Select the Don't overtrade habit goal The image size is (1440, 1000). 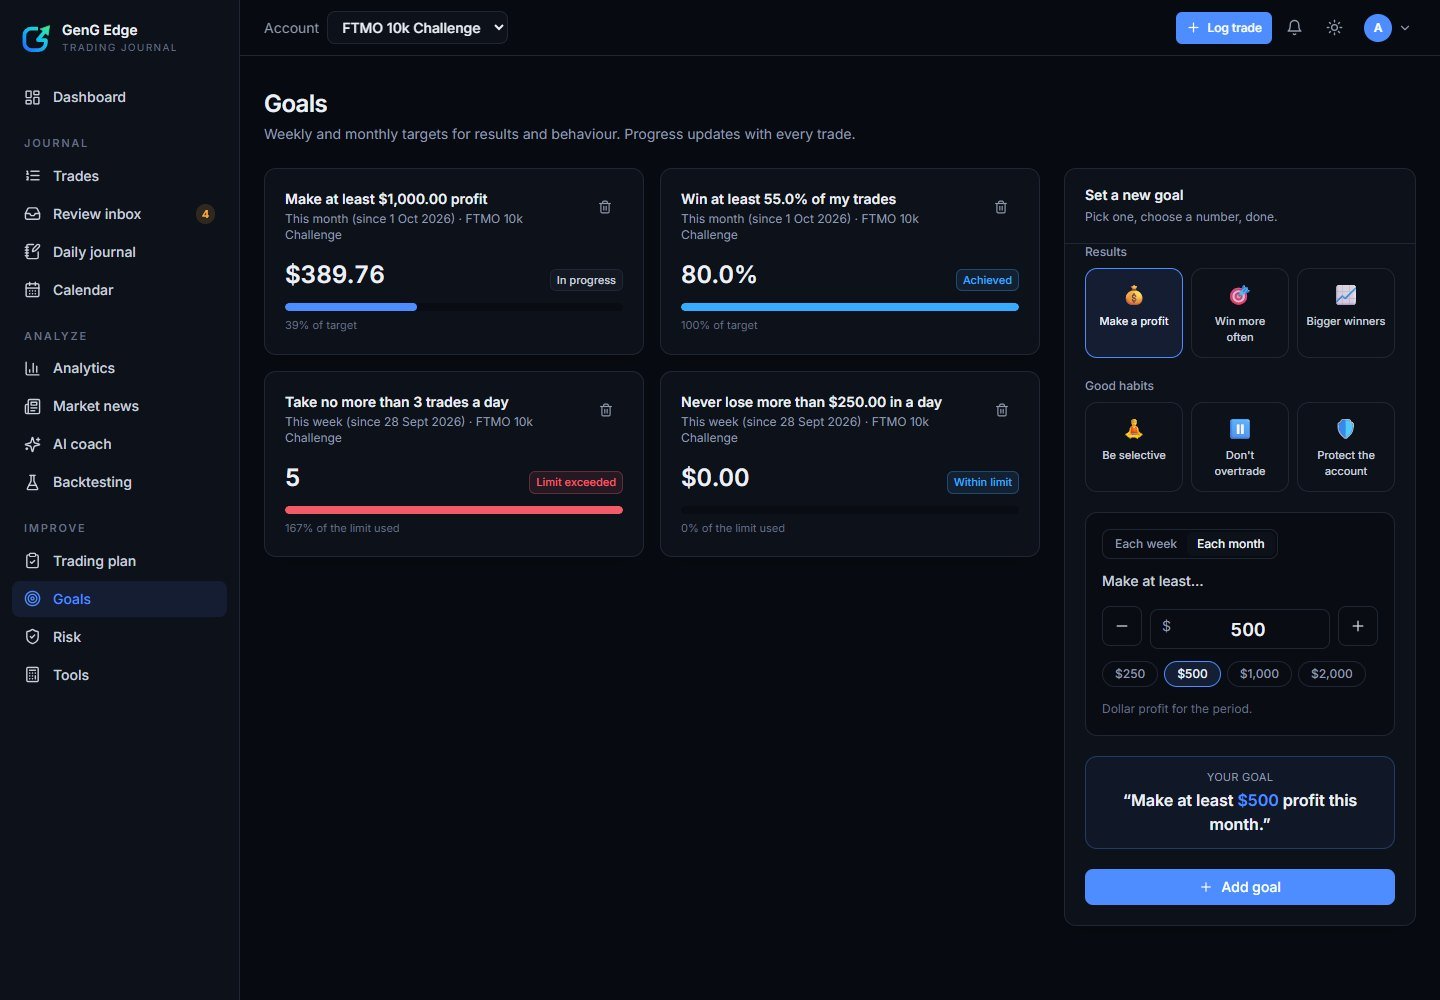click(1240, 447)
